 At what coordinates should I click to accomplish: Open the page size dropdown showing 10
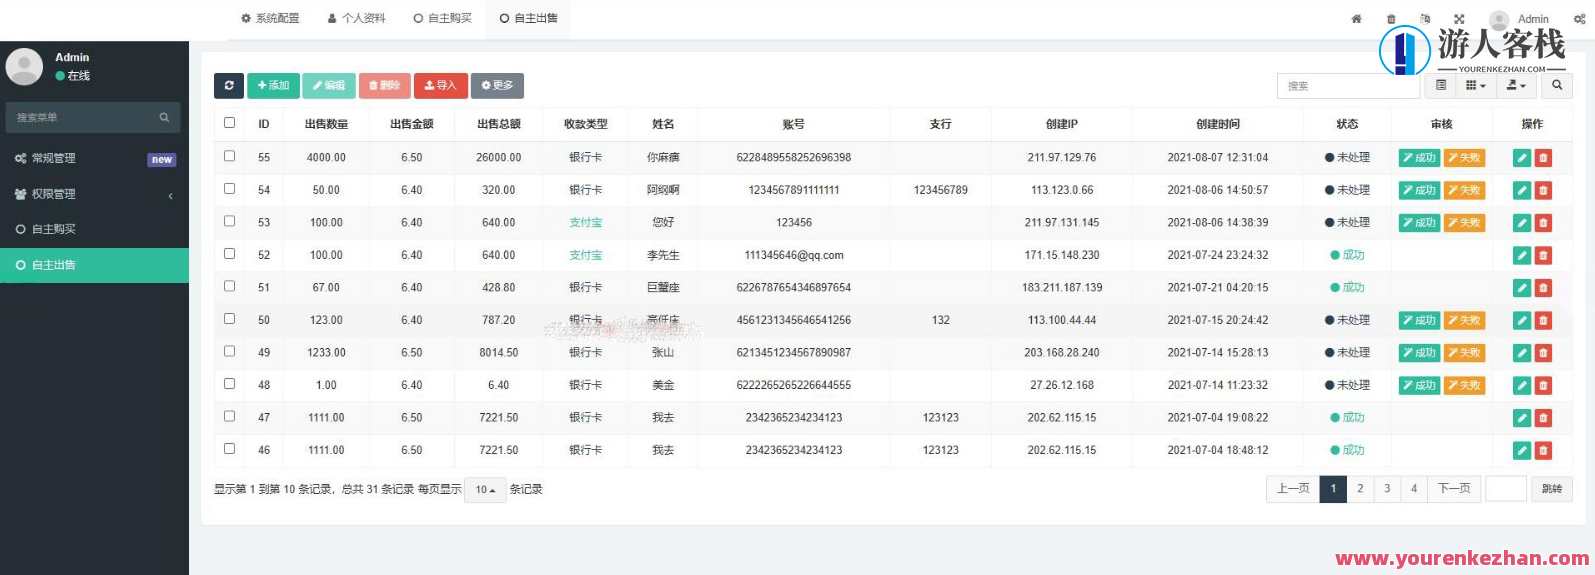pos(485,490)
